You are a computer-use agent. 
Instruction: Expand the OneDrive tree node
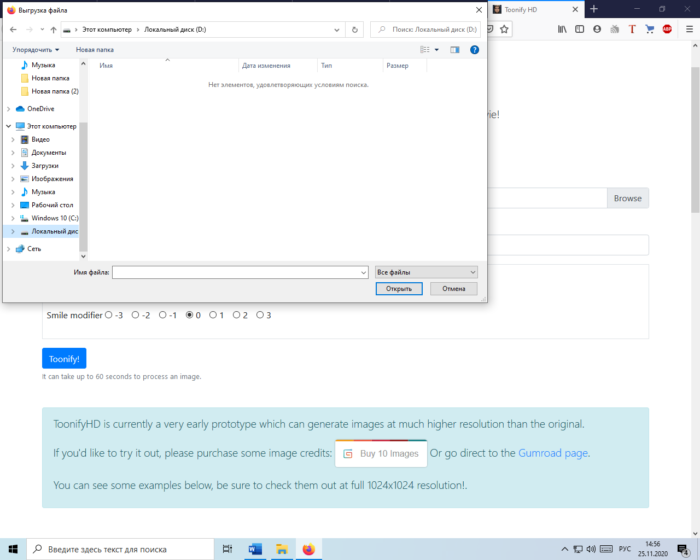click(x=9, y=108)
